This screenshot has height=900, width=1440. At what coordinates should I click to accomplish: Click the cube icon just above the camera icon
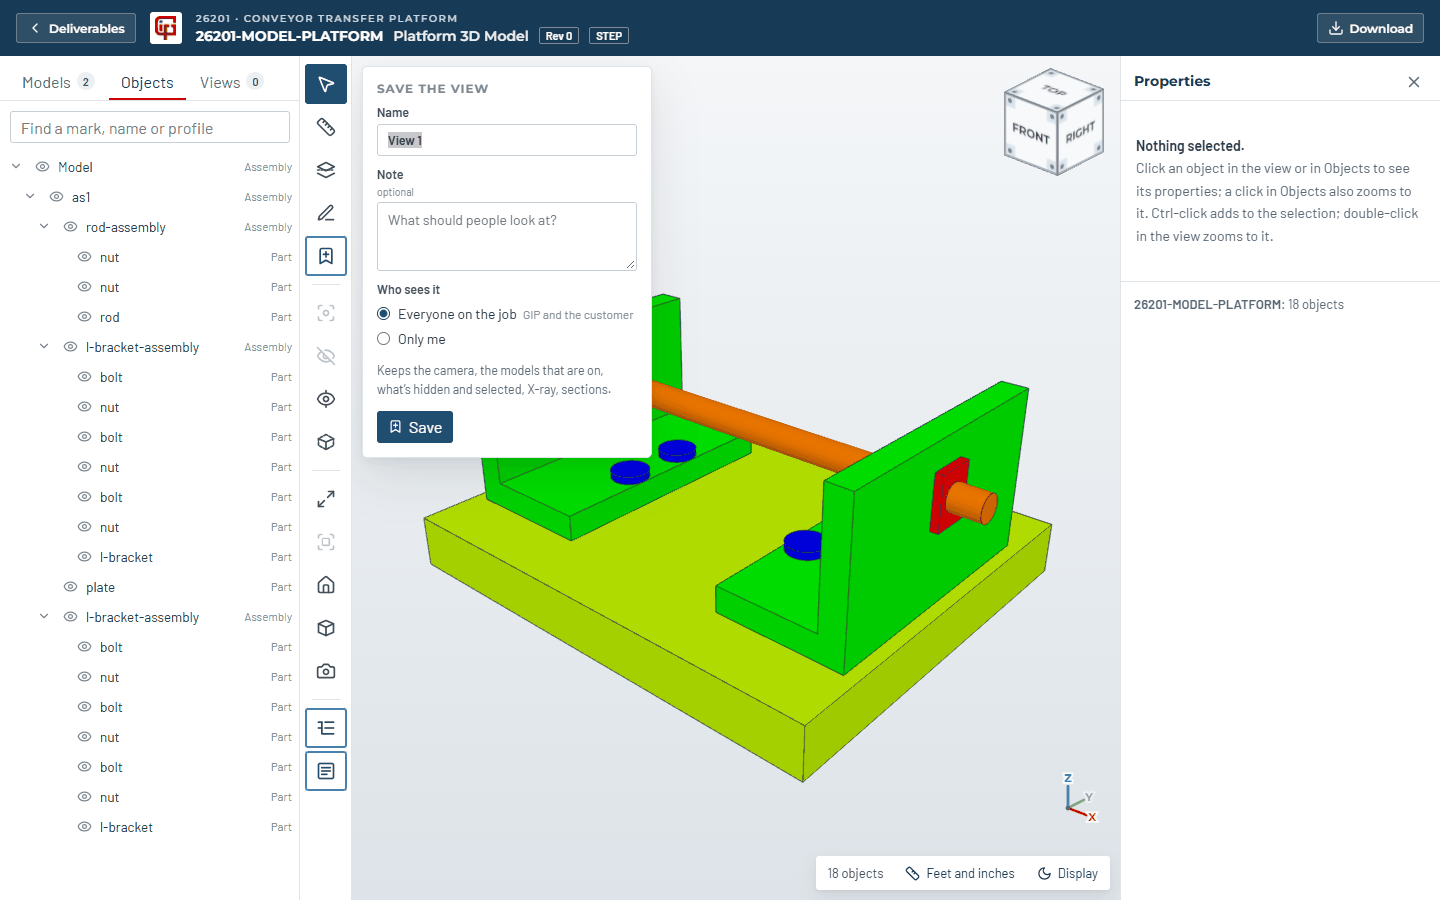[326, 628]
